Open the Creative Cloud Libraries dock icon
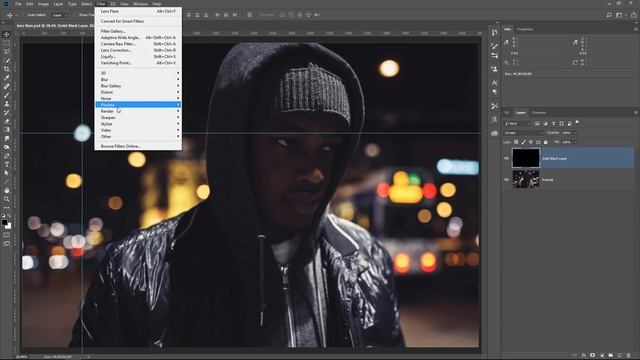The height and width of the screenshot is (360, 640). coord(494,133)
